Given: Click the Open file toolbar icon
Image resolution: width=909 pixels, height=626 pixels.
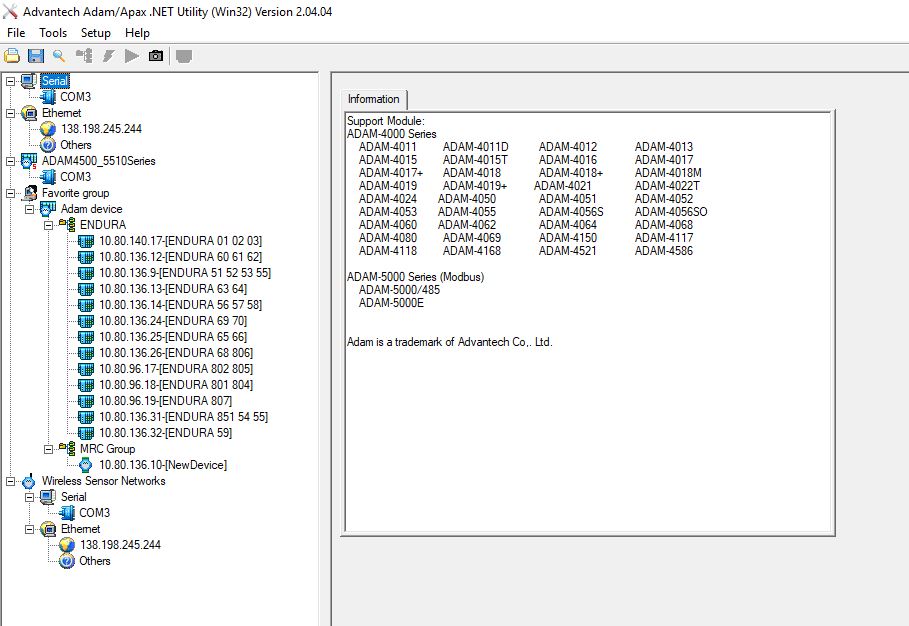Looking at the screenshot, I should [12, 56].
